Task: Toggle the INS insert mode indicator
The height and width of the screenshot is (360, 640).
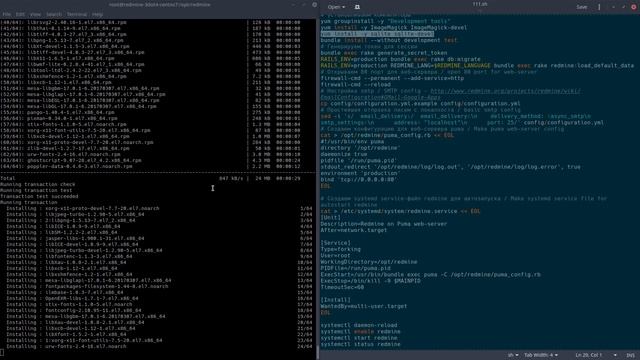Action: (x=630, y=355)
